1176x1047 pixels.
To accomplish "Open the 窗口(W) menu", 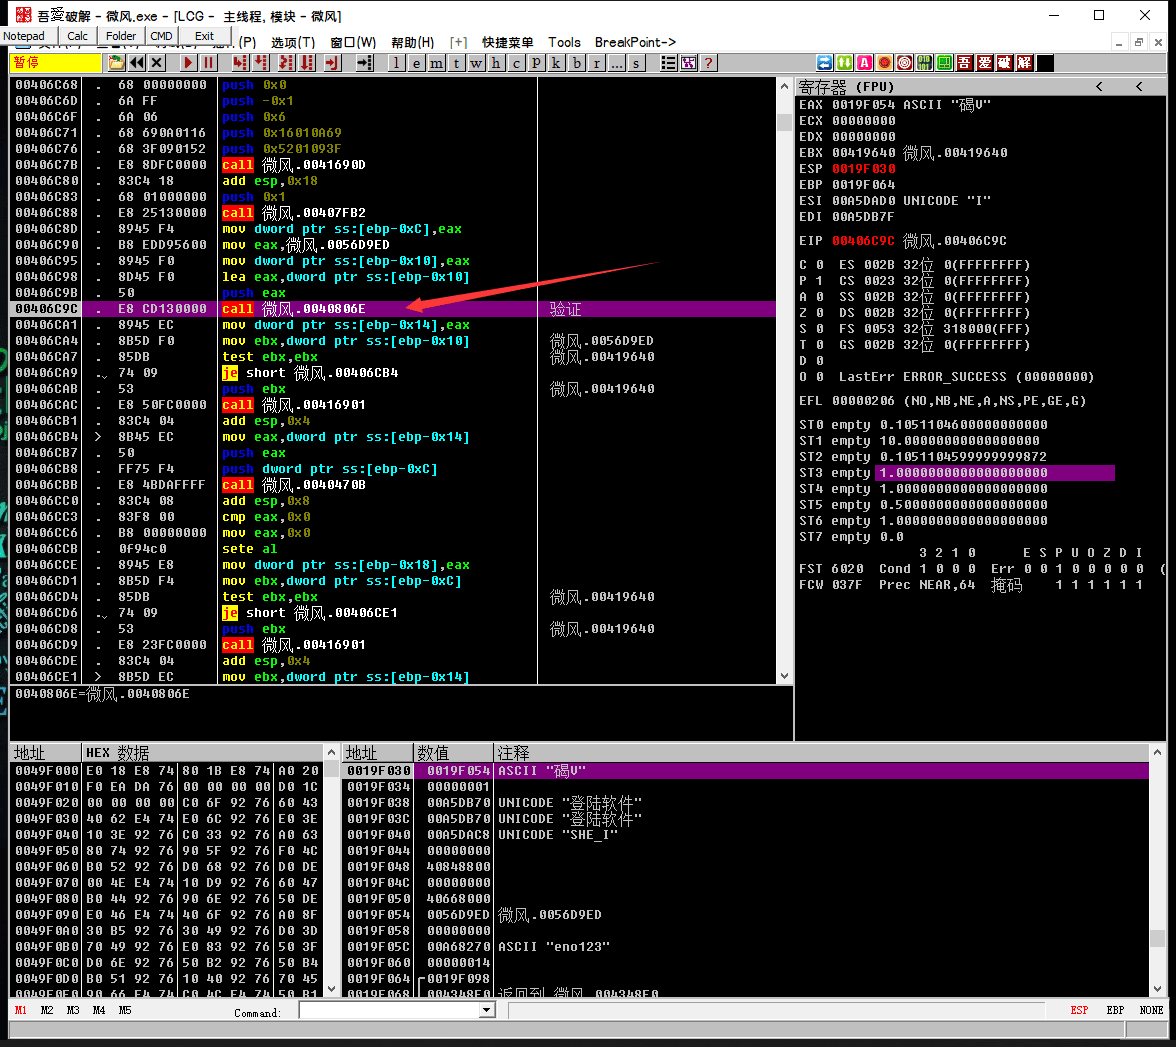I will 353,43.
